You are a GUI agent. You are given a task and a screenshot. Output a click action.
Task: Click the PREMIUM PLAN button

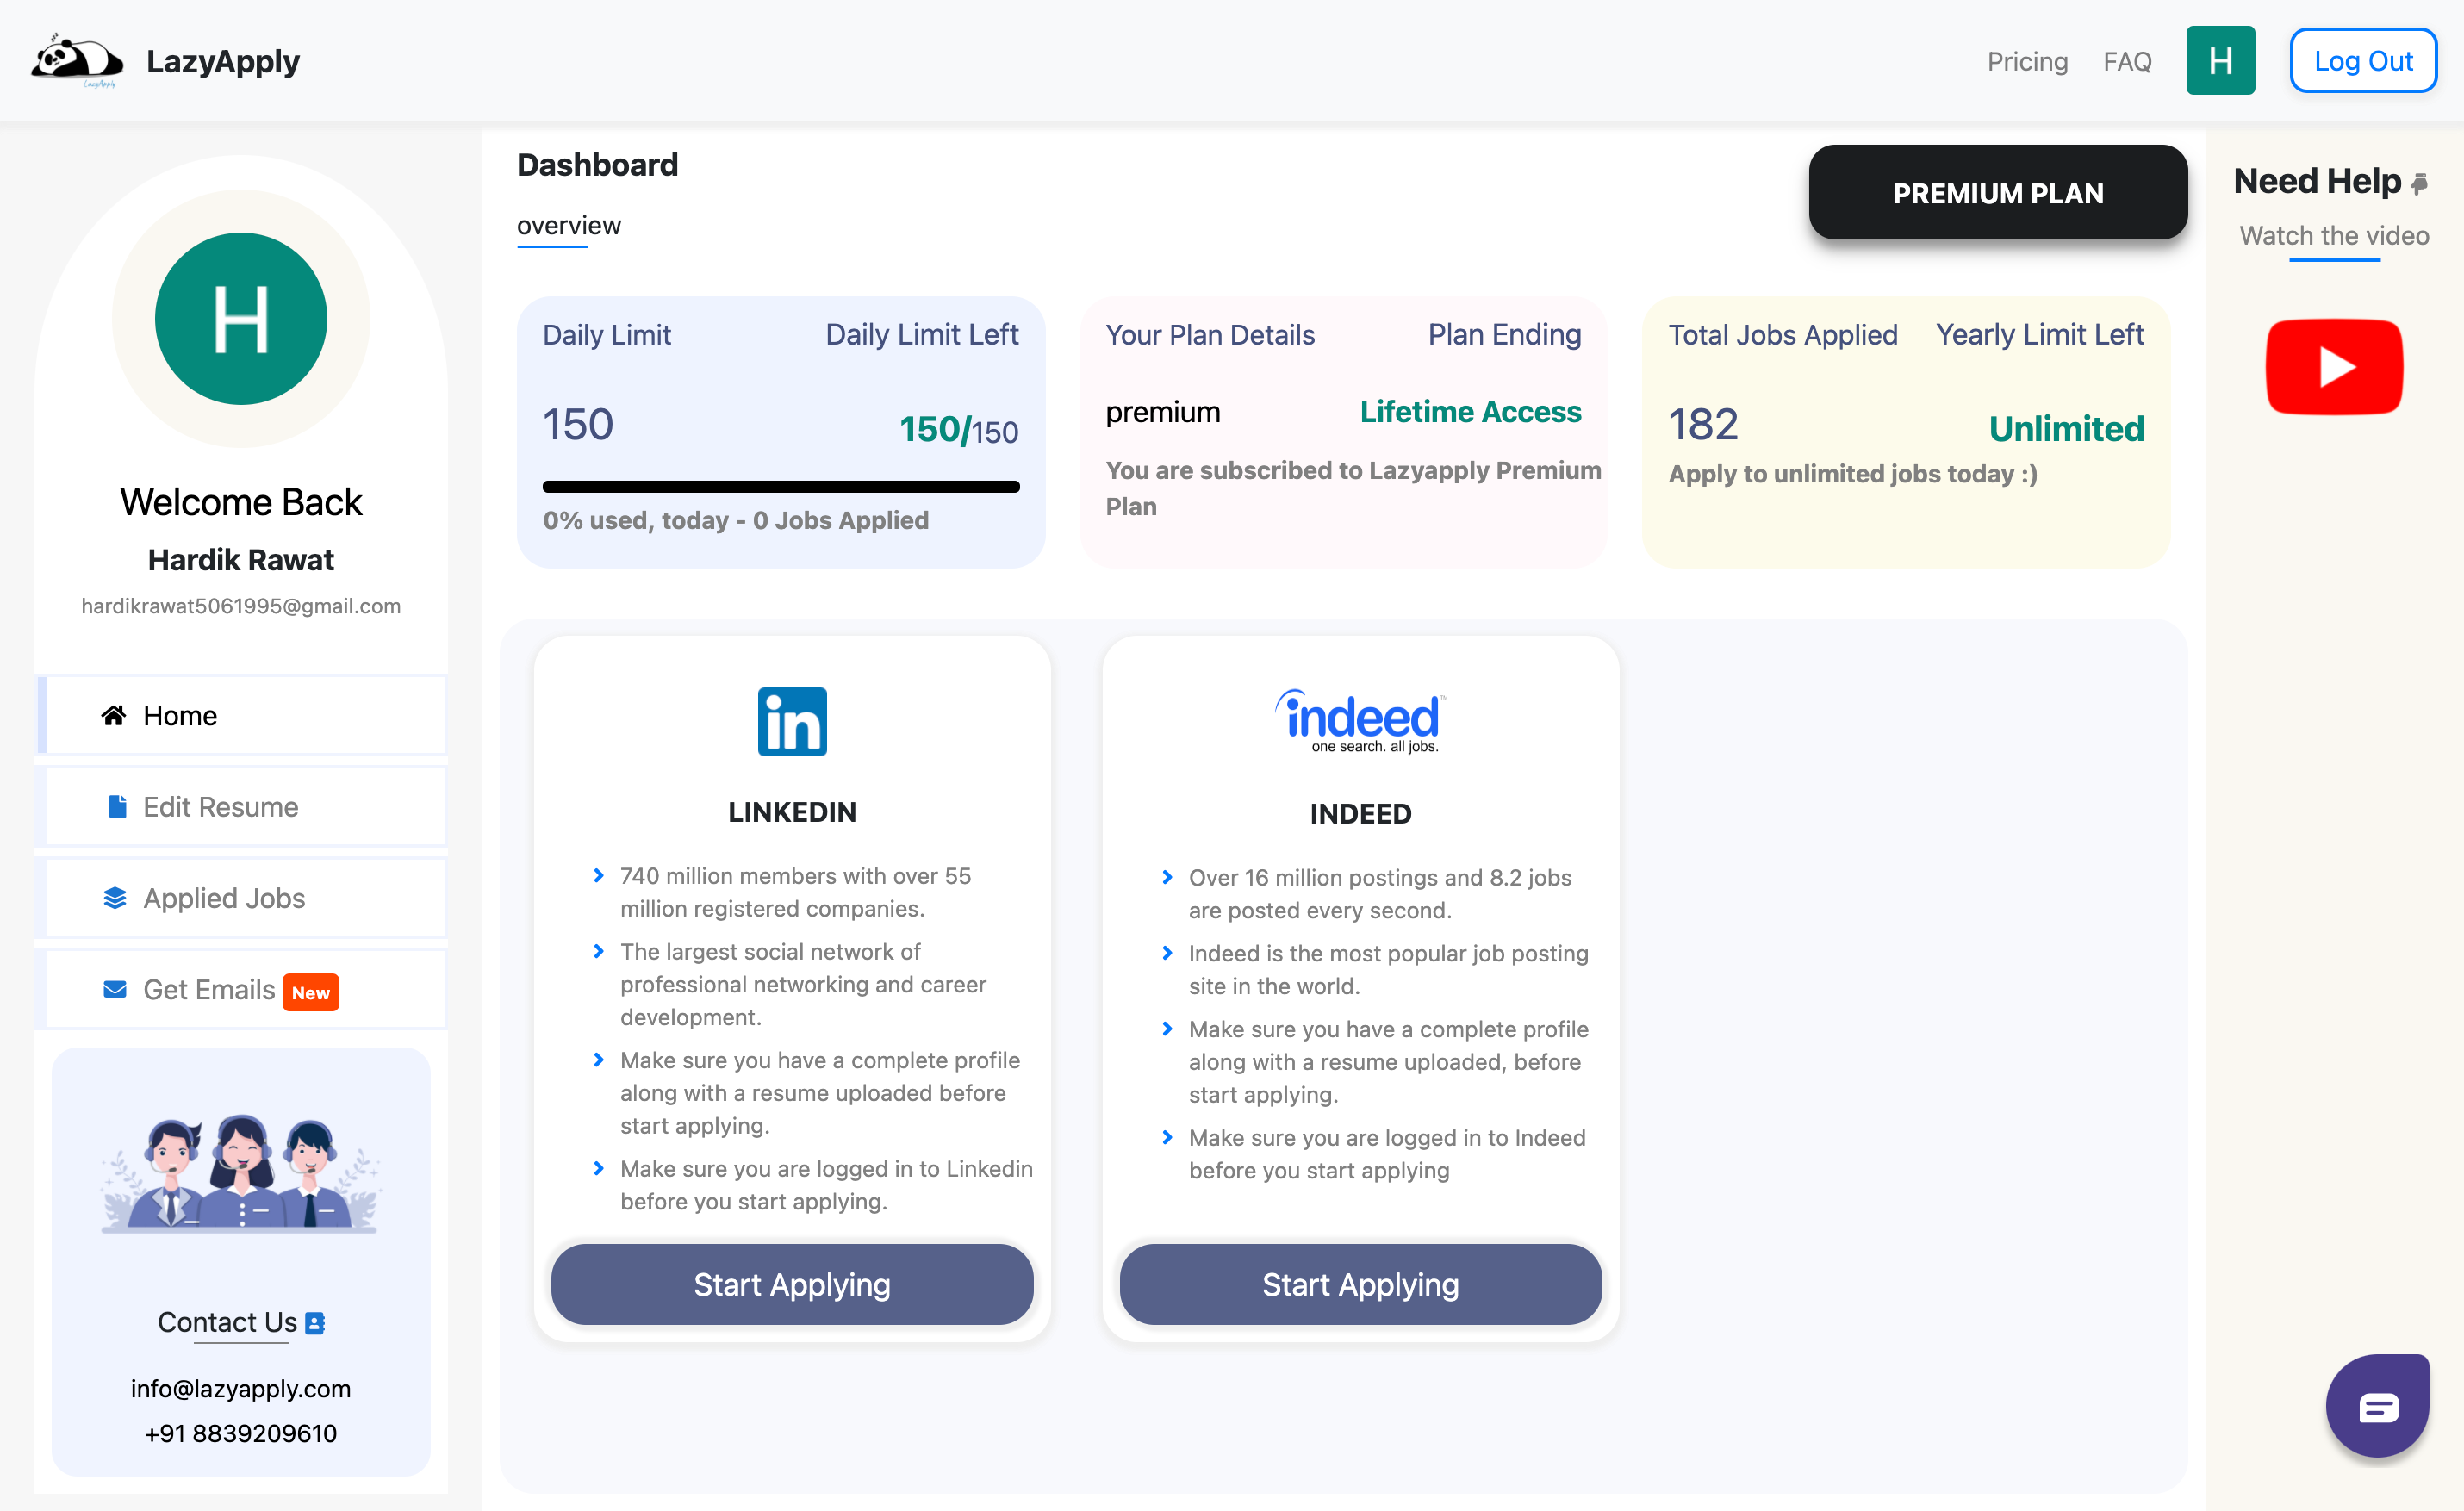tap(1997, 193)
